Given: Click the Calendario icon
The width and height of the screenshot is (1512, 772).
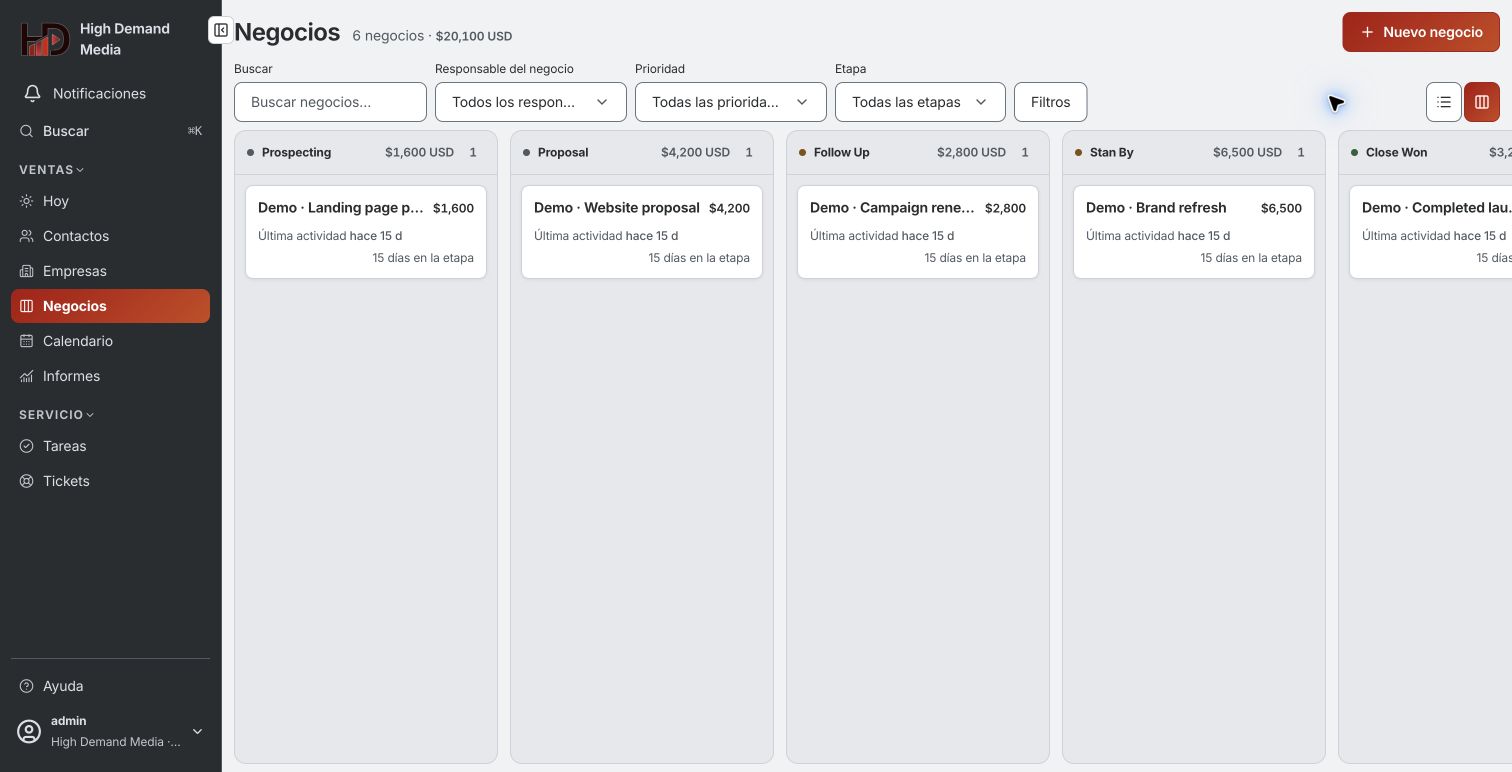Looking at the screenshot, I should coord(26,341).
